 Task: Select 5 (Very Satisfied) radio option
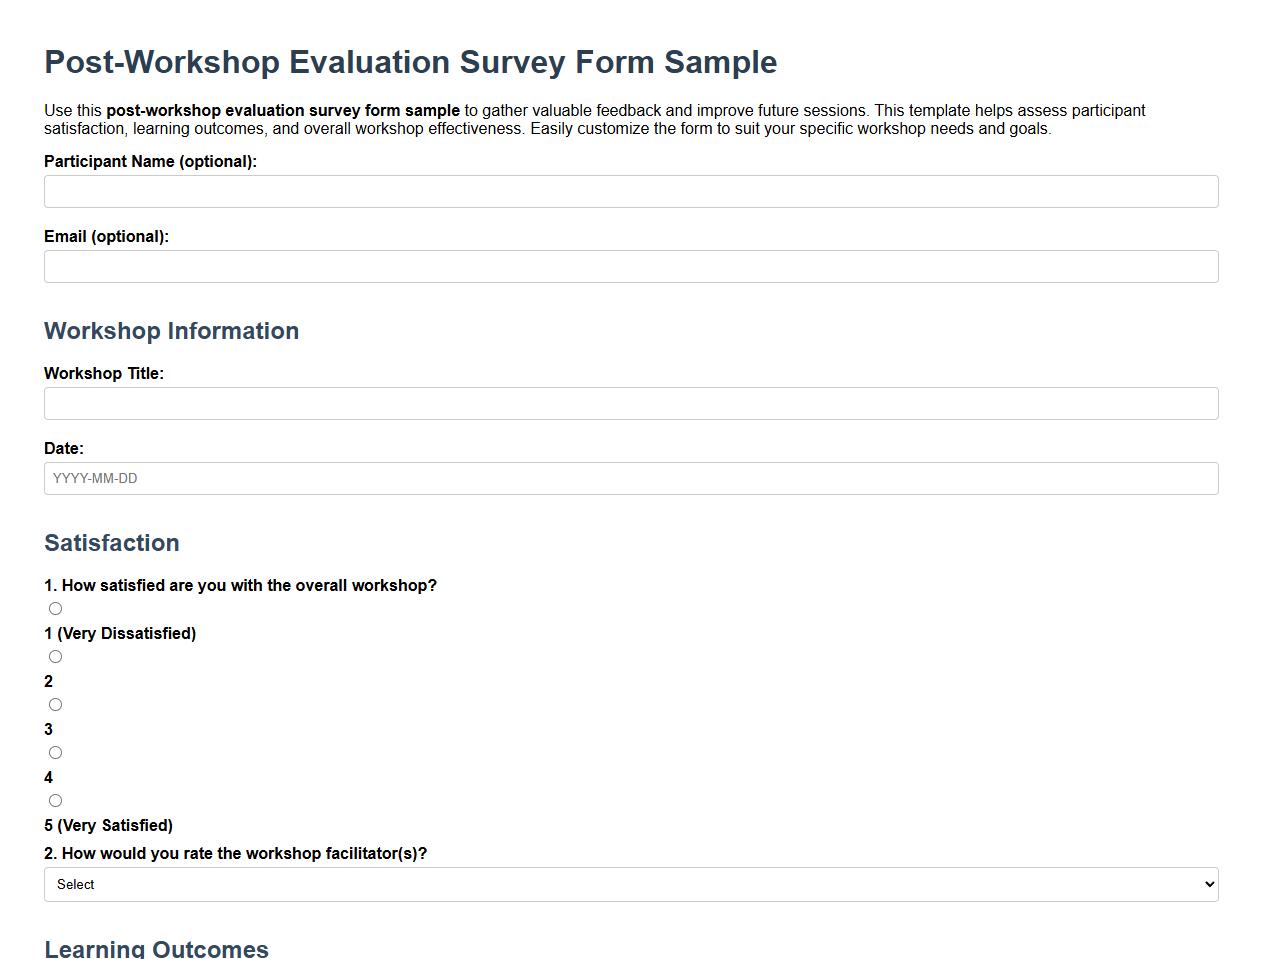pos(55,800)
